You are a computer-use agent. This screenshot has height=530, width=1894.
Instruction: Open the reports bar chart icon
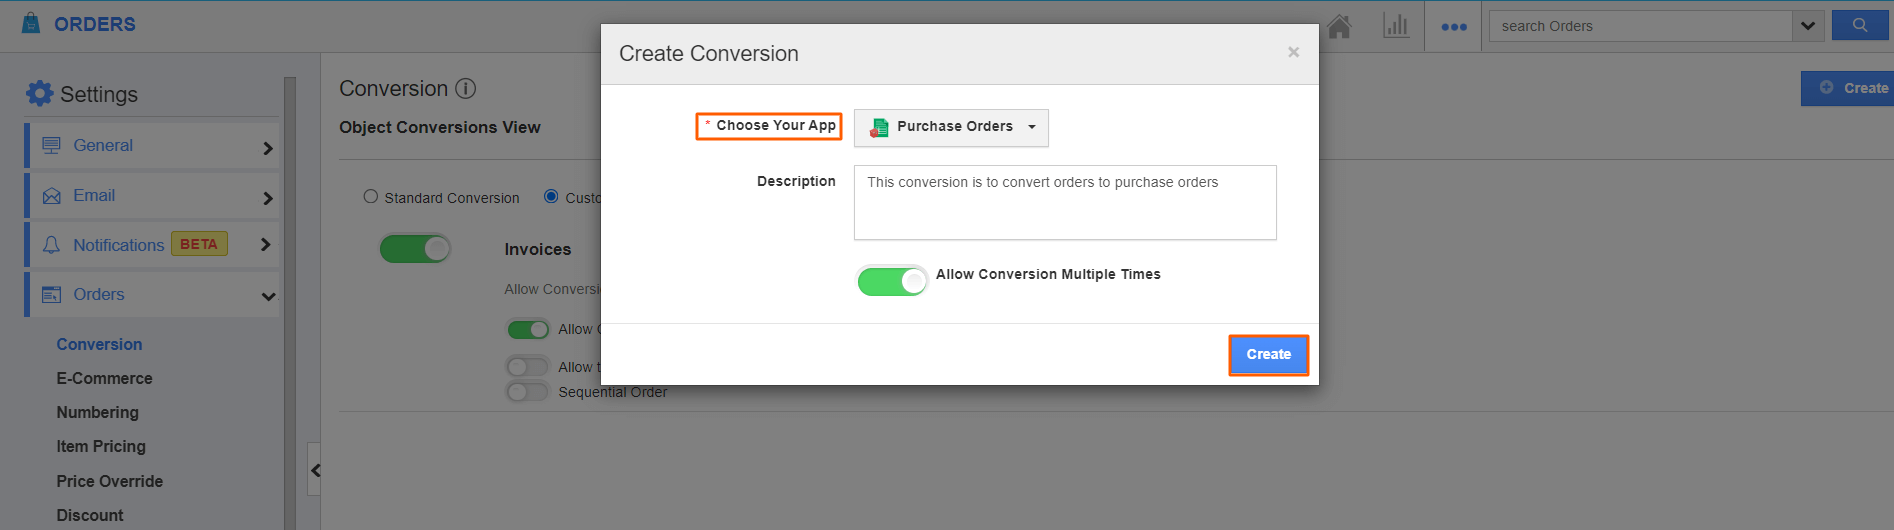click(x=1395, y=26)
